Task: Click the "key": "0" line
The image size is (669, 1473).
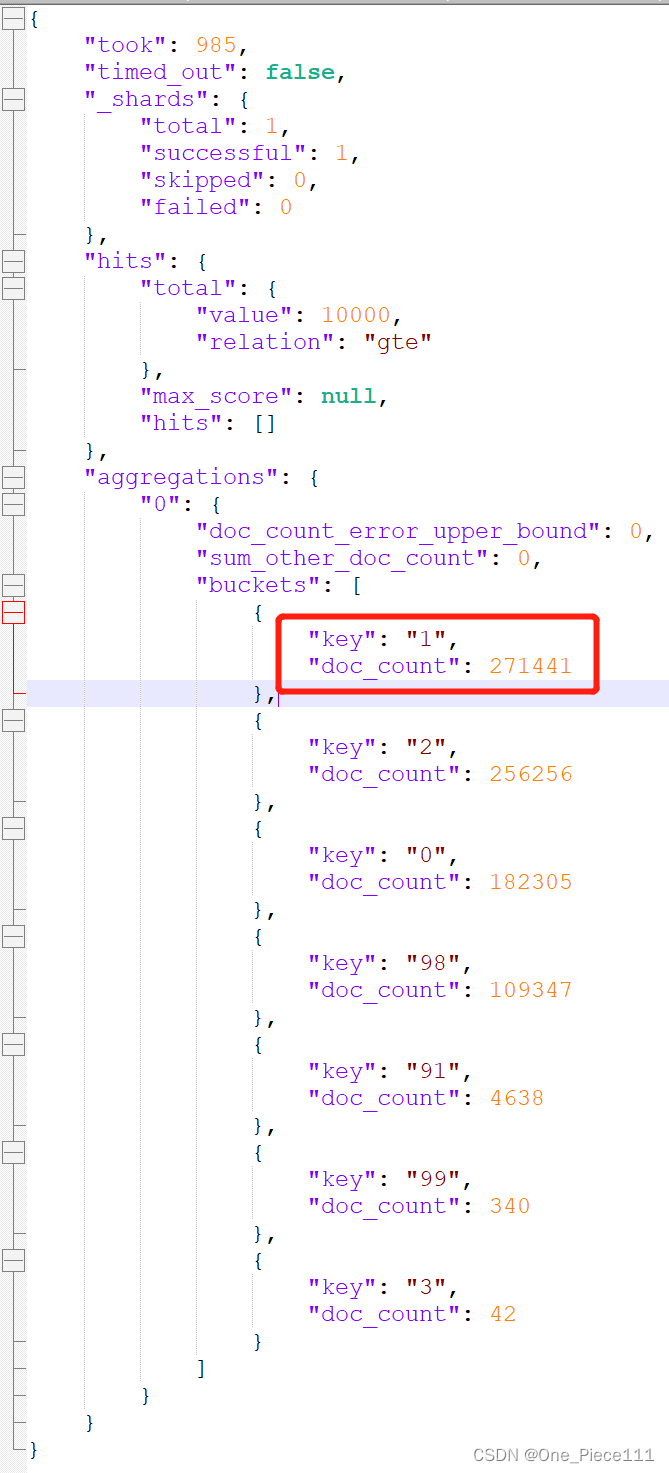Action: pos(383,855)
